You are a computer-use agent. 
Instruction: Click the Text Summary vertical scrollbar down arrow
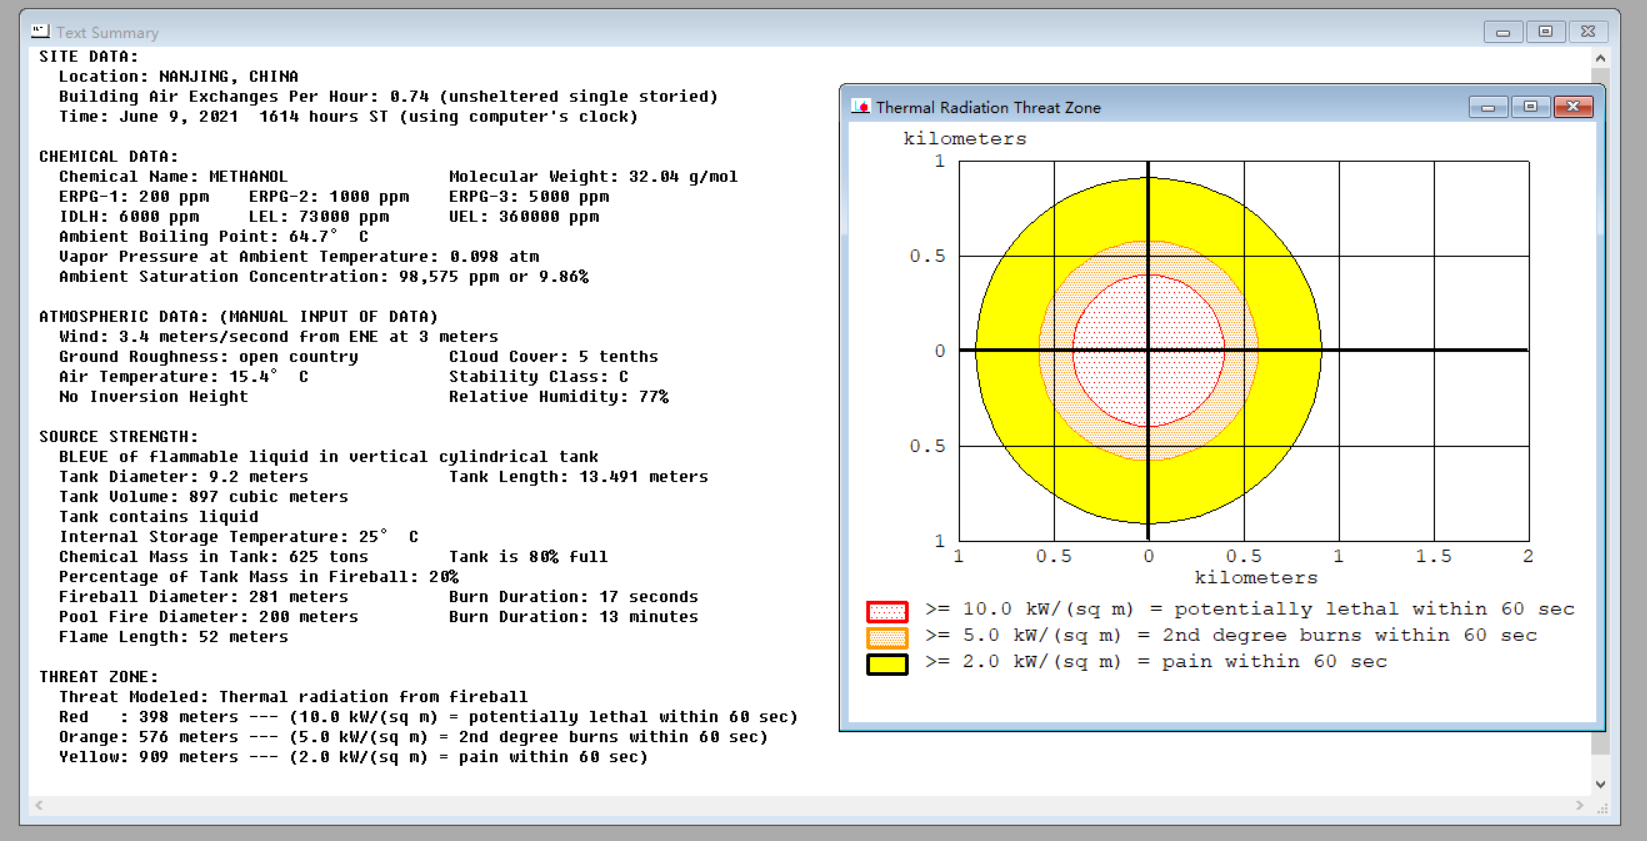point(1600,785)
